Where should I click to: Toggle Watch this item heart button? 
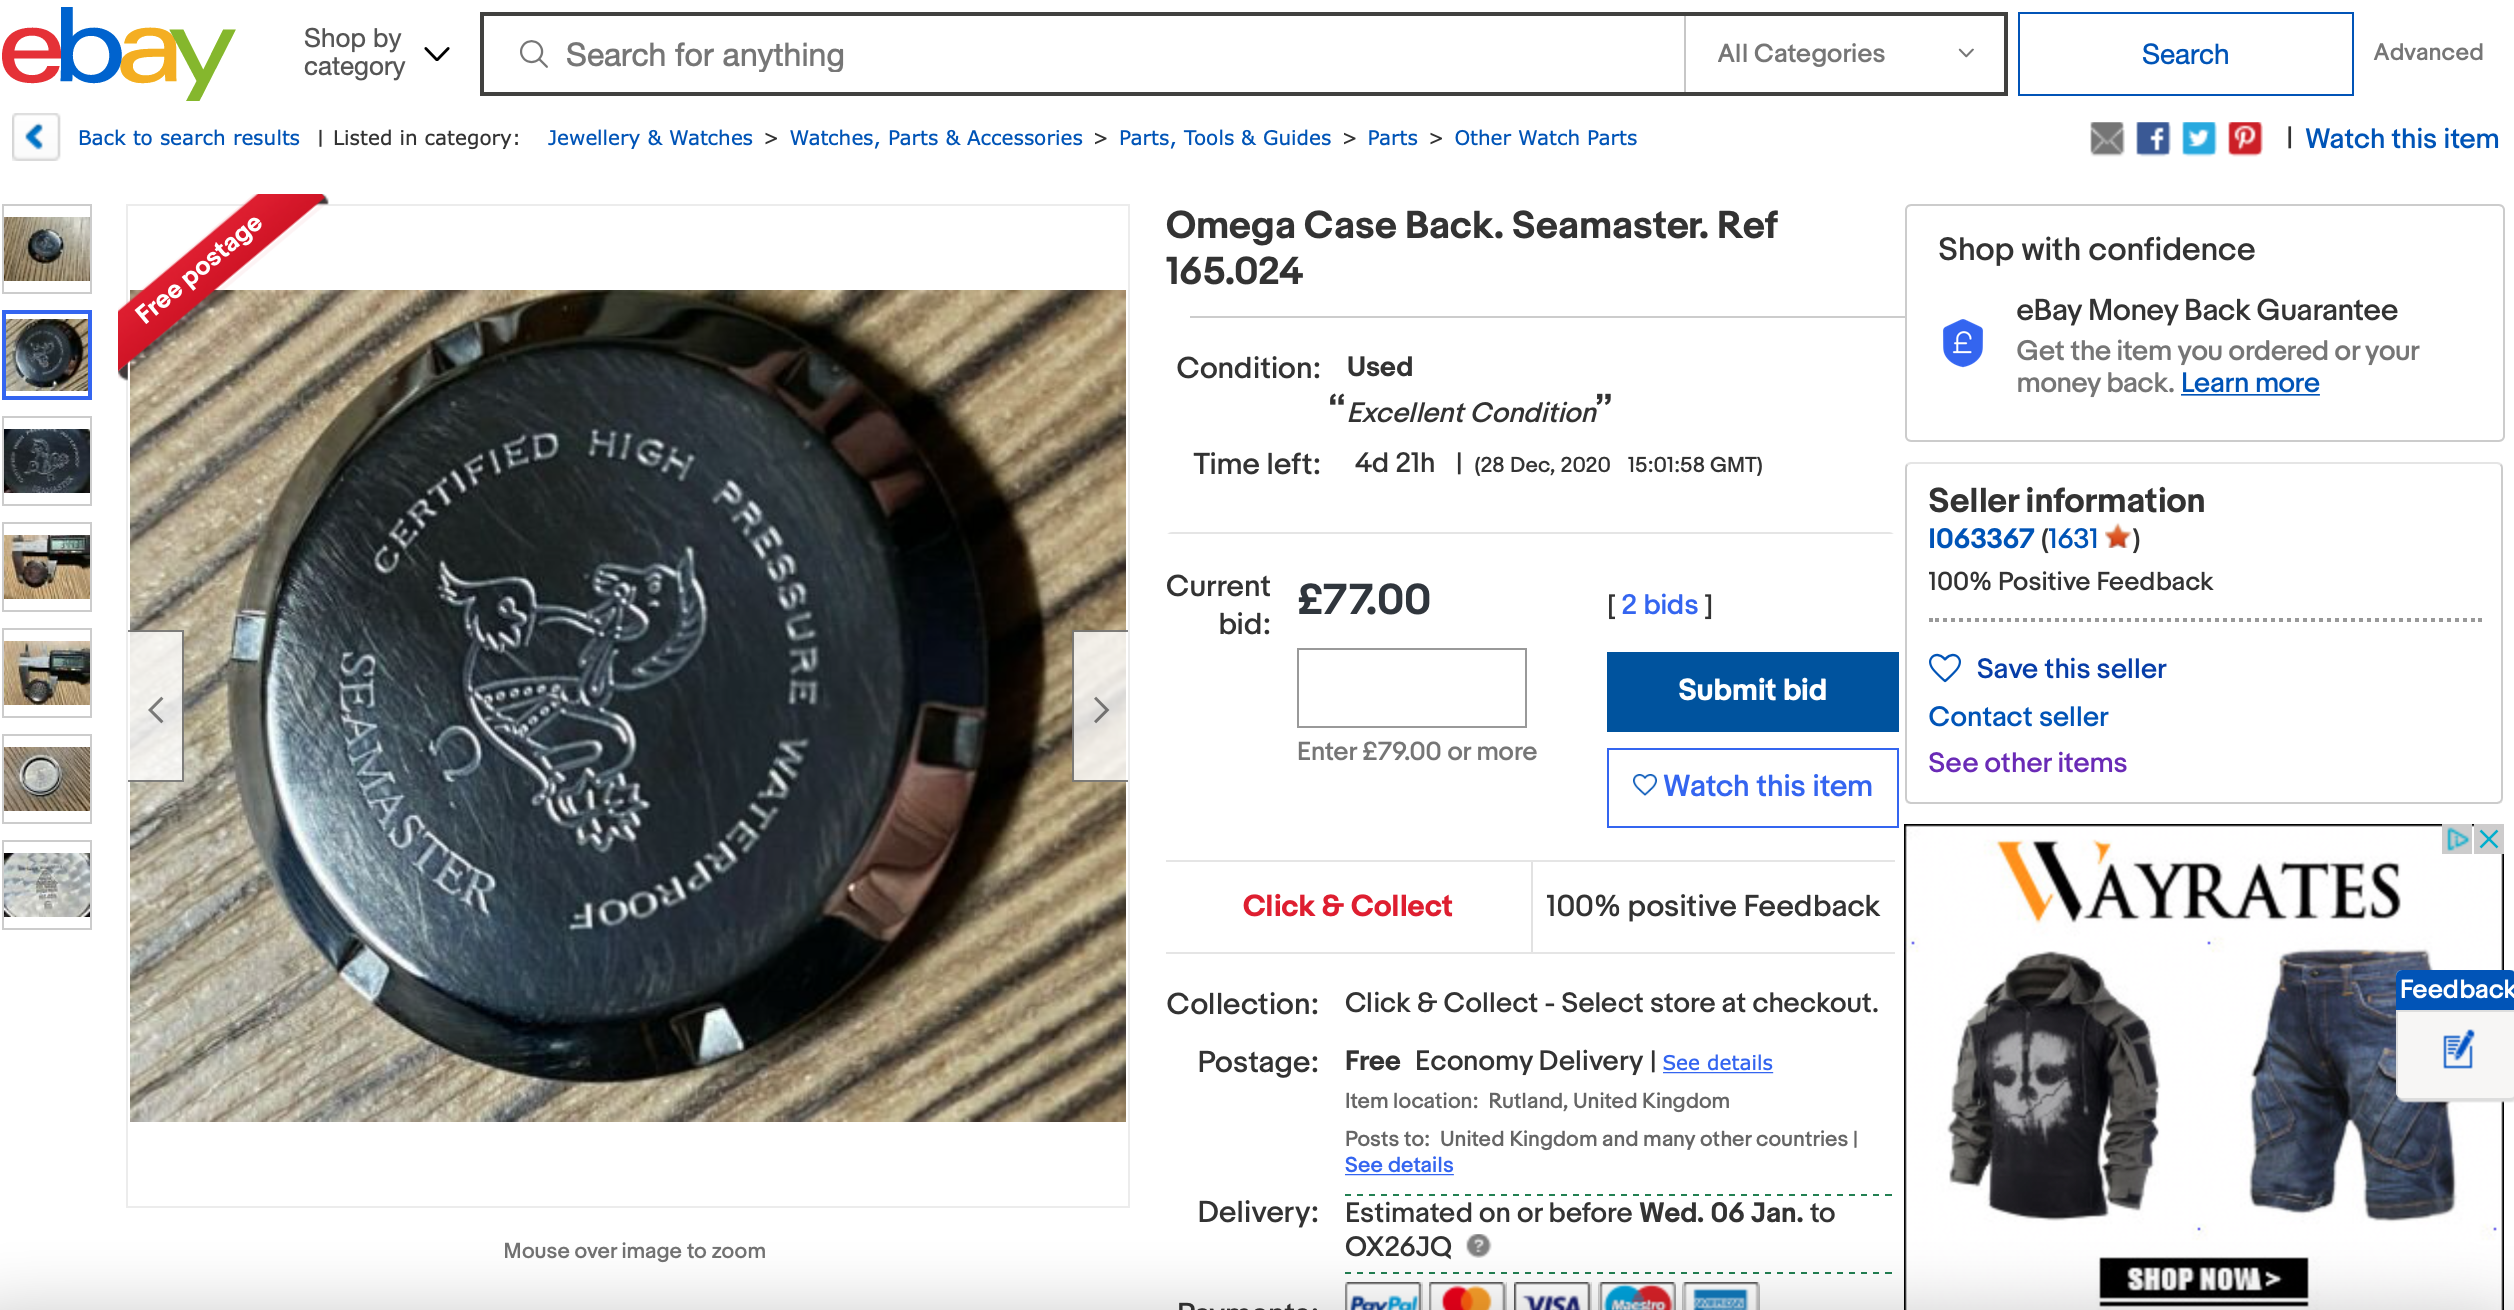1752,787
